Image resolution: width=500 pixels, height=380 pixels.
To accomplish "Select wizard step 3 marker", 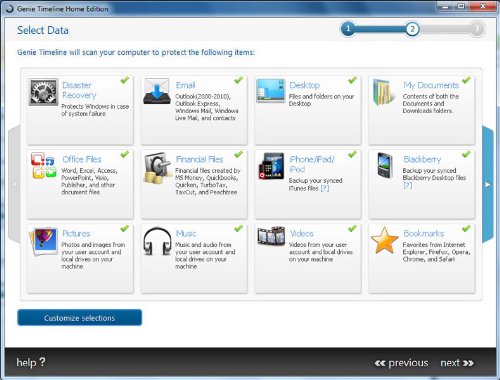I will coord(477,29).
